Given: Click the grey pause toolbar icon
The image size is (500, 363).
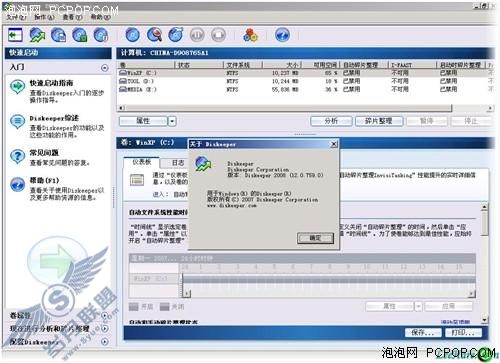Looking at the screenshot, I should (x=197, y=35).
